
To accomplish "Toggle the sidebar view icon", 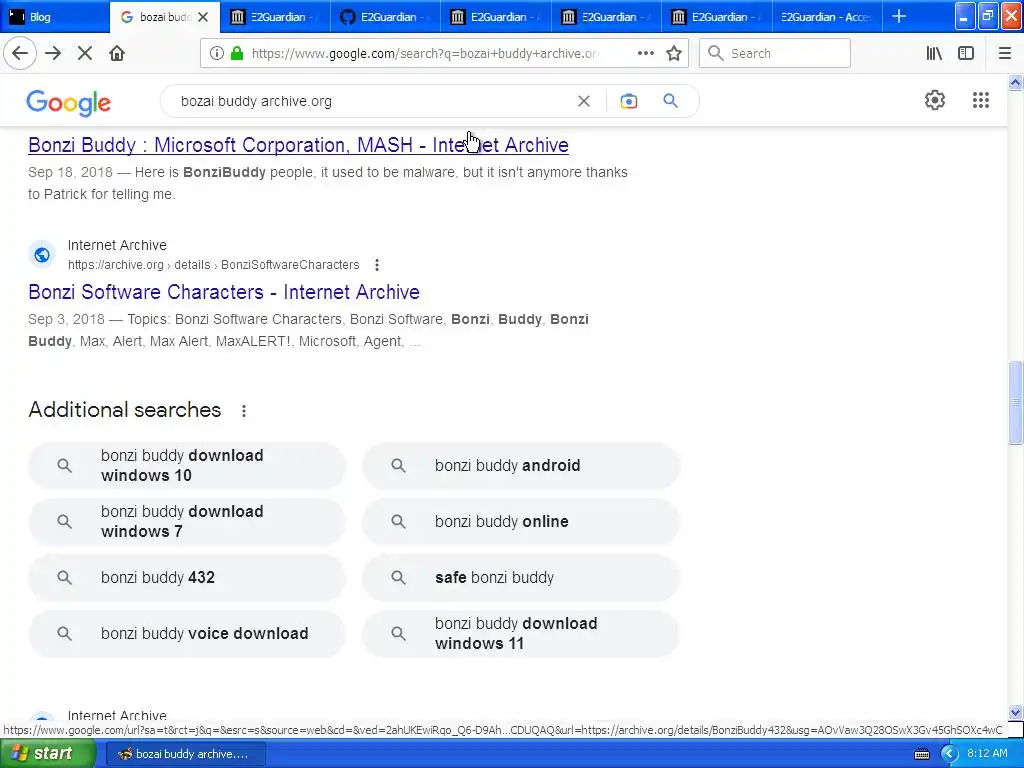I will 966,53.
